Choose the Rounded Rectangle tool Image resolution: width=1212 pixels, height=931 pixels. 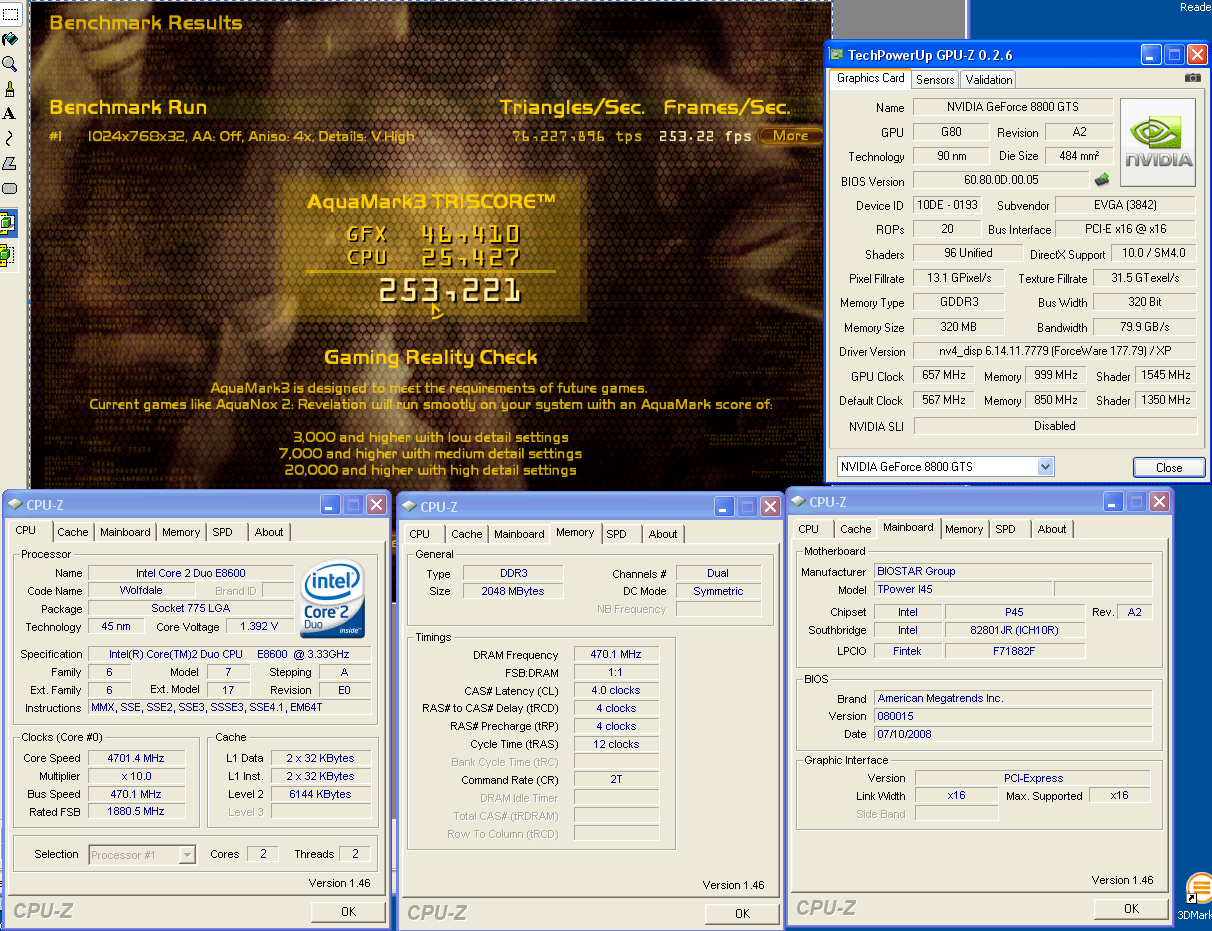[x=9, y=188]
